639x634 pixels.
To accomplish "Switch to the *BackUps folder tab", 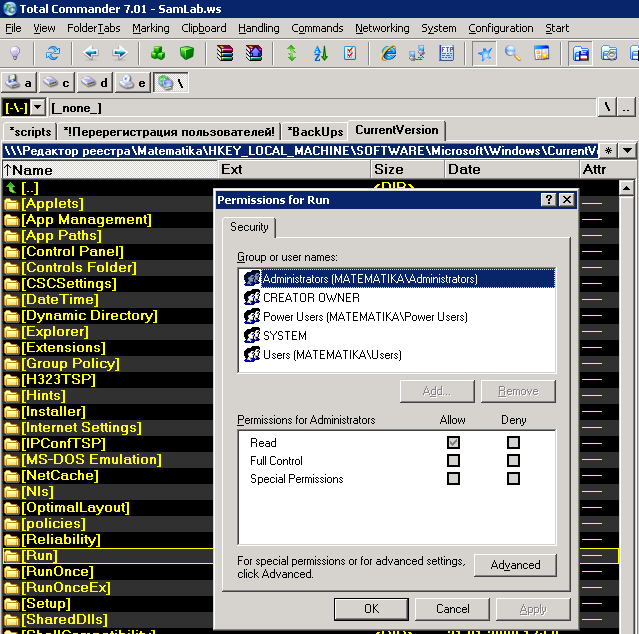I will click(x=315, y=132).
